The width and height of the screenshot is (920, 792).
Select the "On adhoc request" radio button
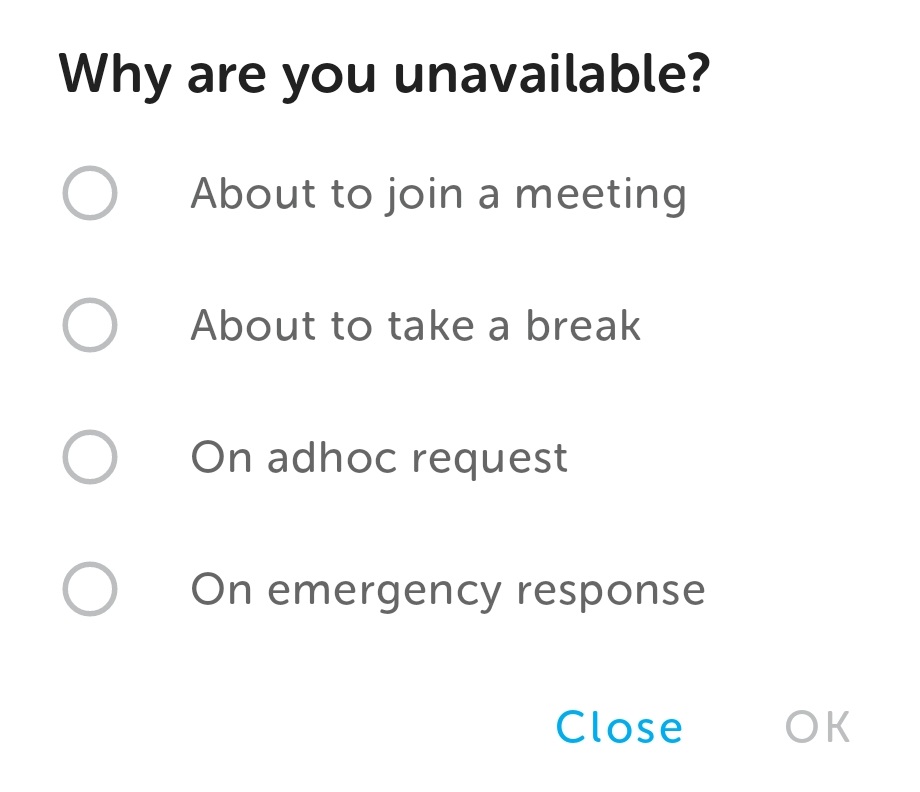click(x=90, y=458)
